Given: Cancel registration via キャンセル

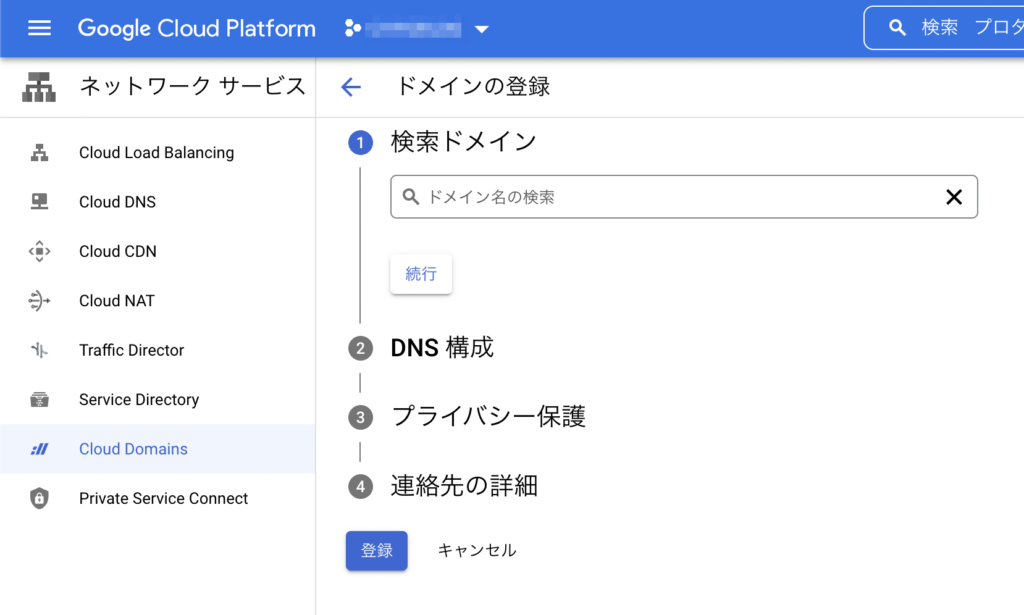Looking at the screenshot, I should pyautogui.click(x=476, y=550).
